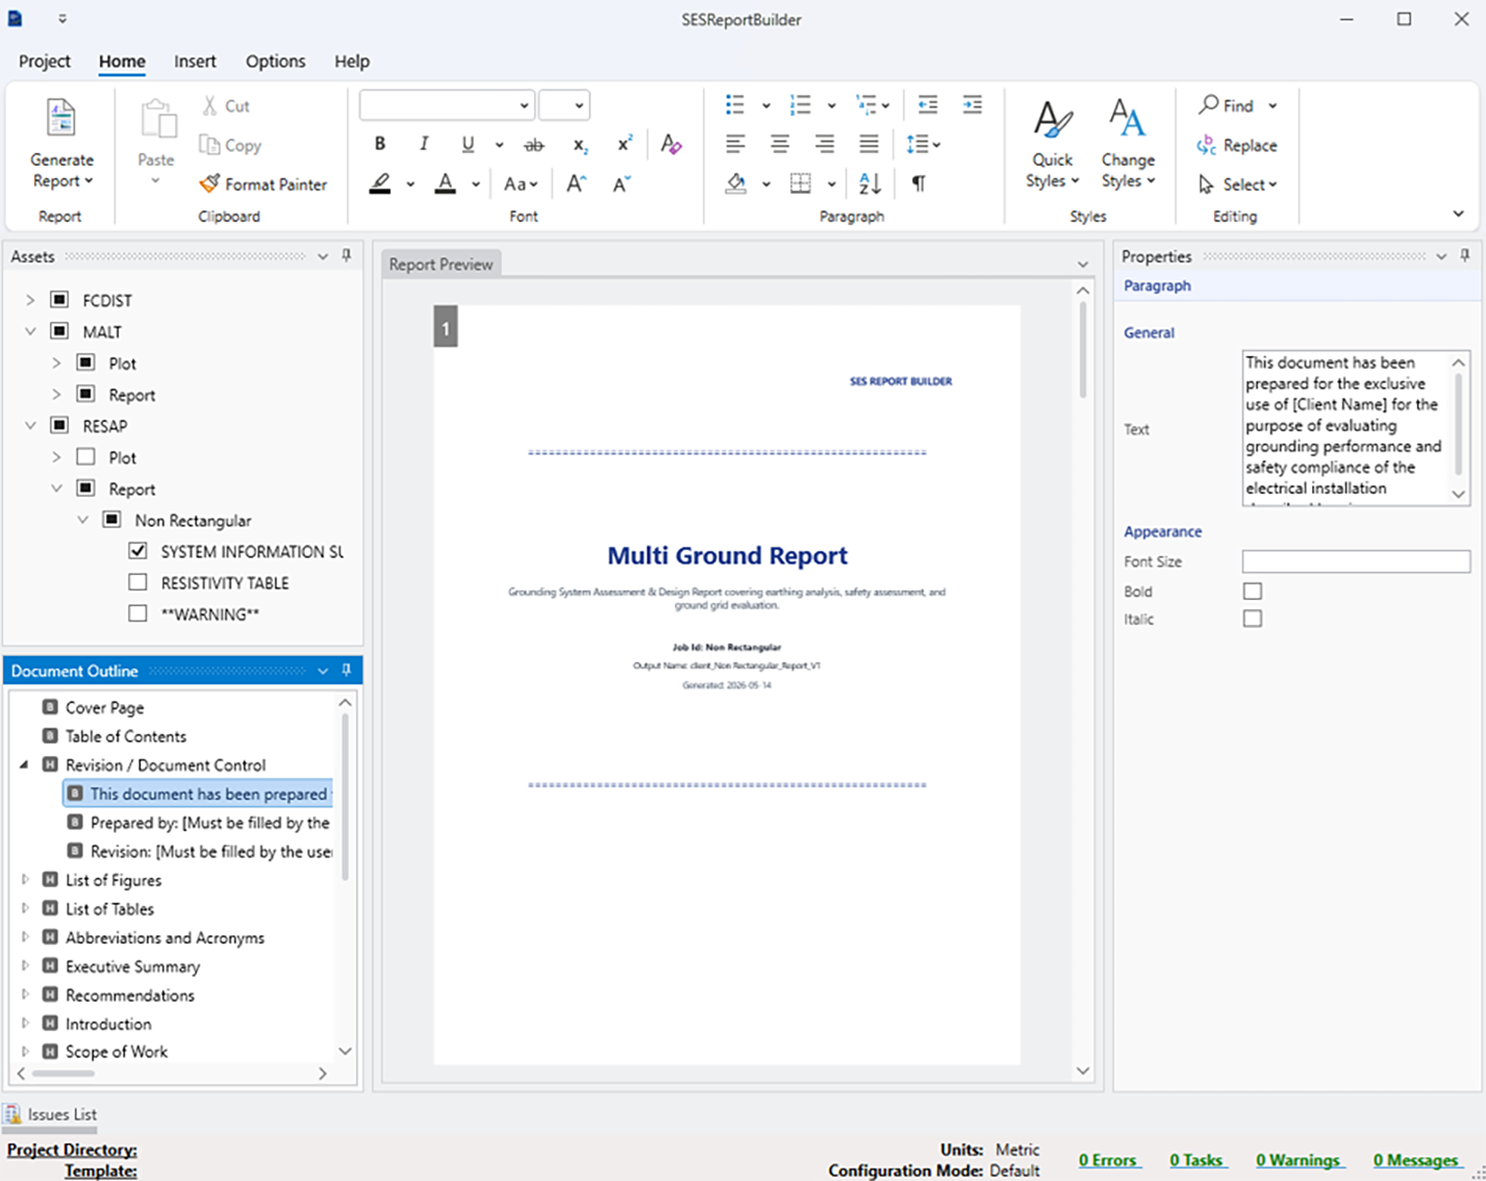The width and height of the screenshot is (1486, 1181).
Task: Click Increase Indent icon
Action: pos(972,105)
